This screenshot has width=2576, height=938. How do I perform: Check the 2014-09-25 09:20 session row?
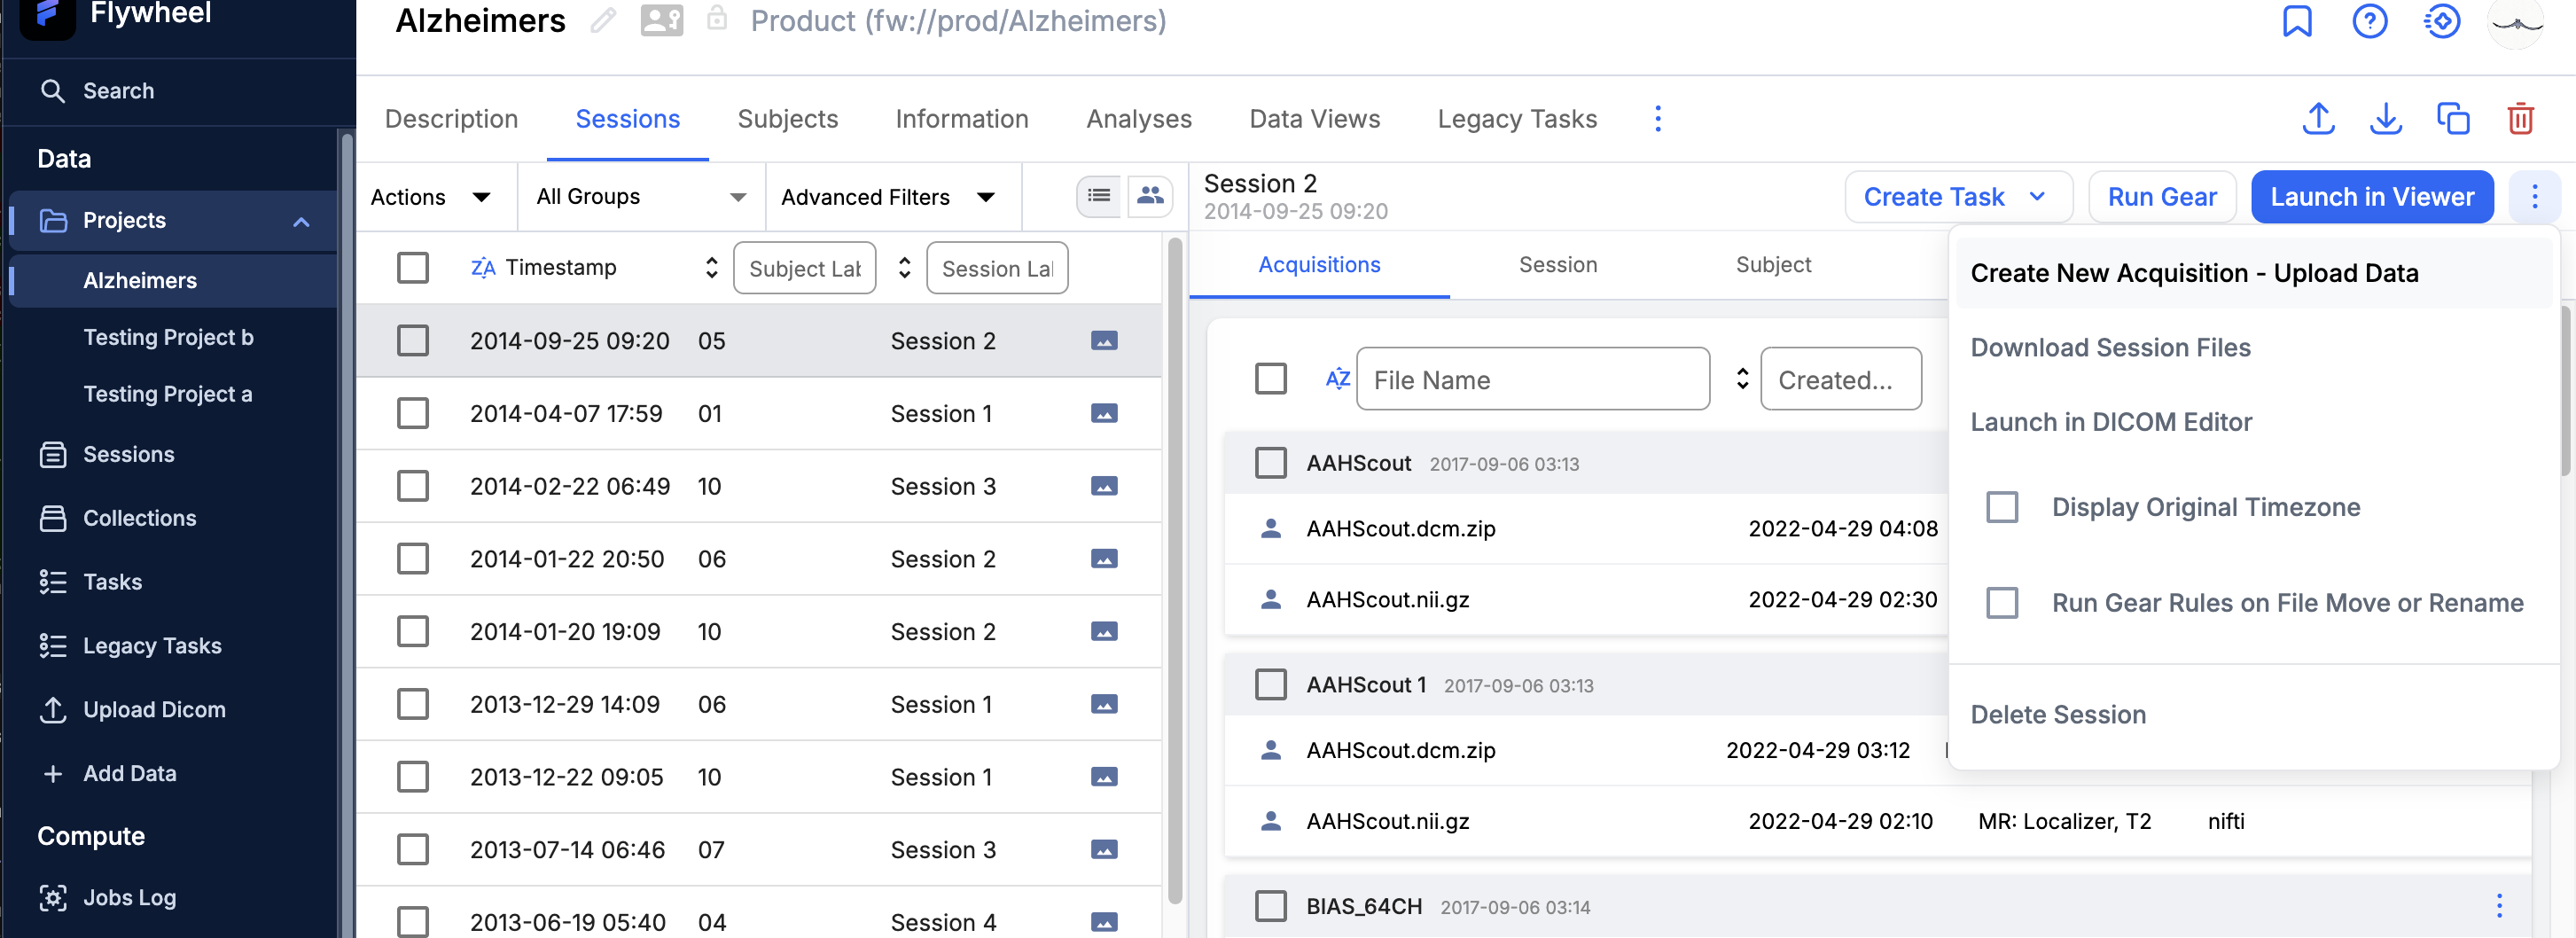pos(413,341)
